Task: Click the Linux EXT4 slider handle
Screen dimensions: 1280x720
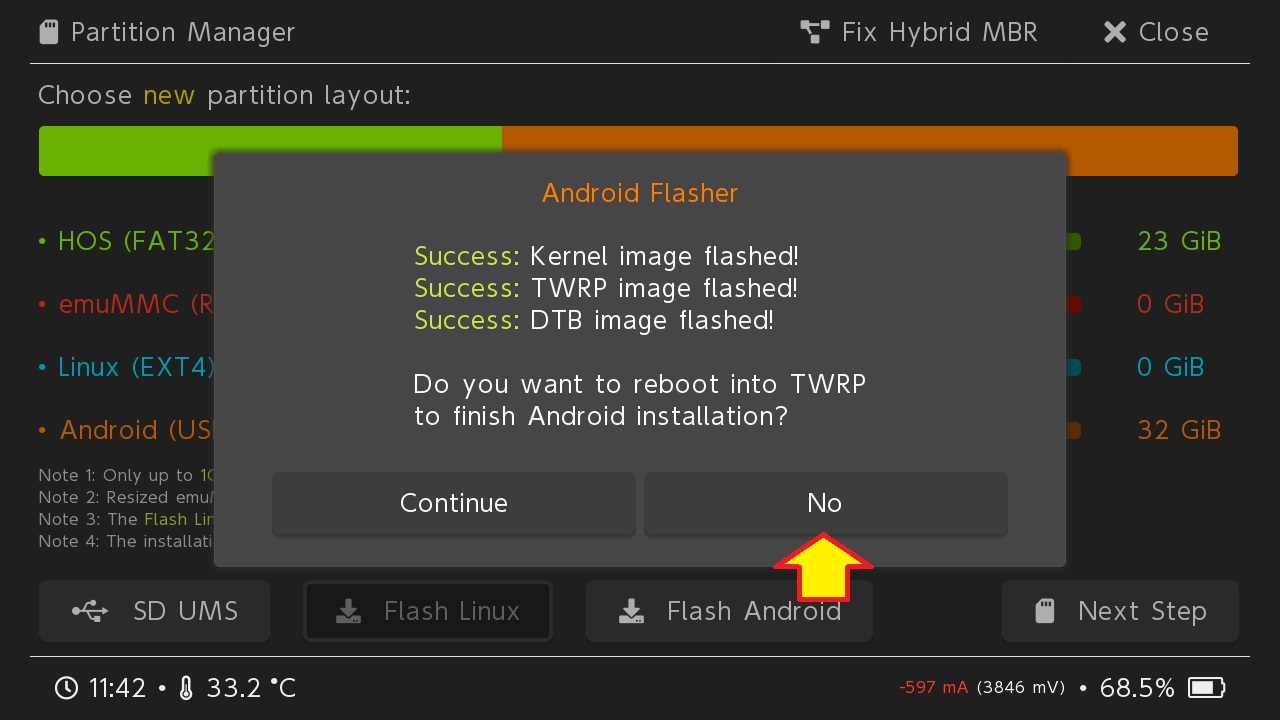Action: 1073,368
